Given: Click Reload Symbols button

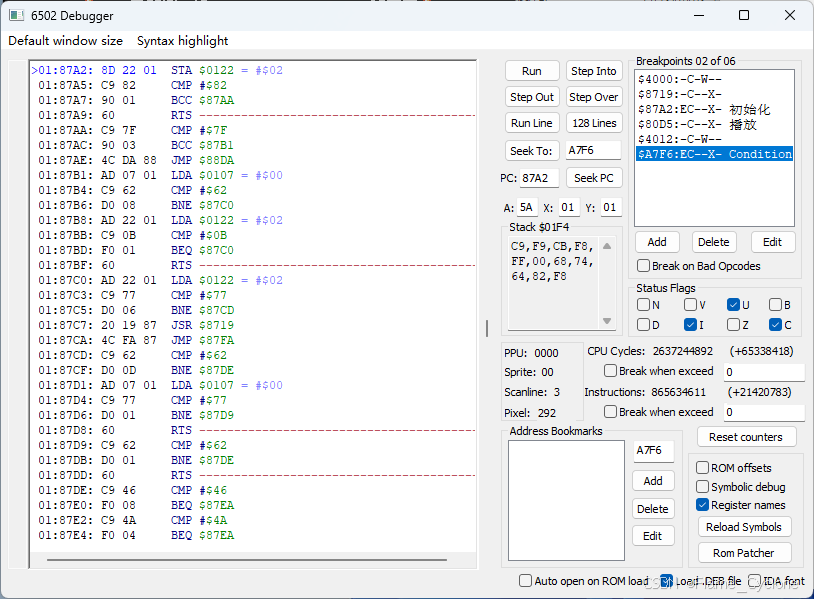Looking at the screenshot, I should click(743, 527).
